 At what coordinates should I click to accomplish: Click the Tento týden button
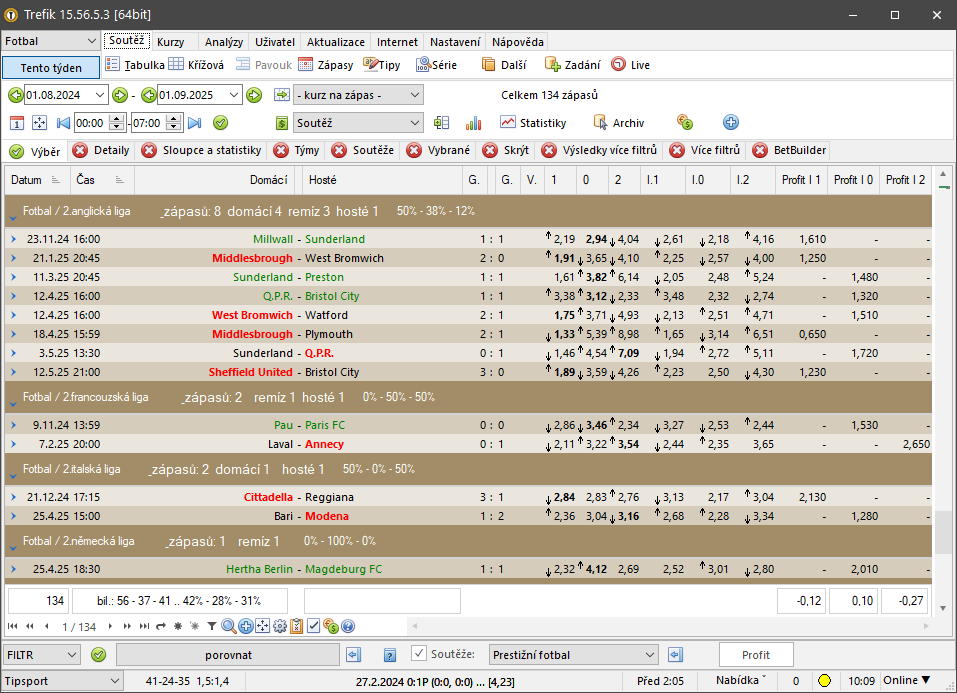pyautogui.click(x=51, y=68)
